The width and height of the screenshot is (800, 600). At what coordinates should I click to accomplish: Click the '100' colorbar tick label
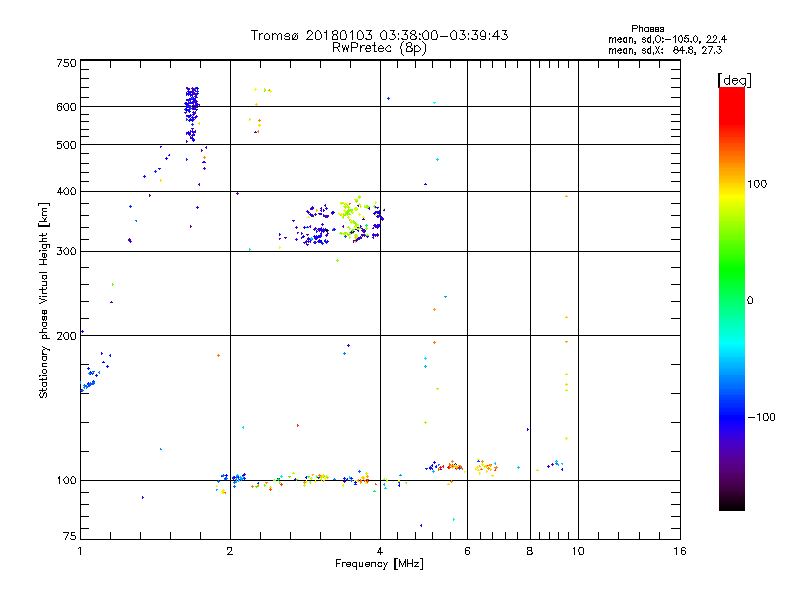(757, 184)
